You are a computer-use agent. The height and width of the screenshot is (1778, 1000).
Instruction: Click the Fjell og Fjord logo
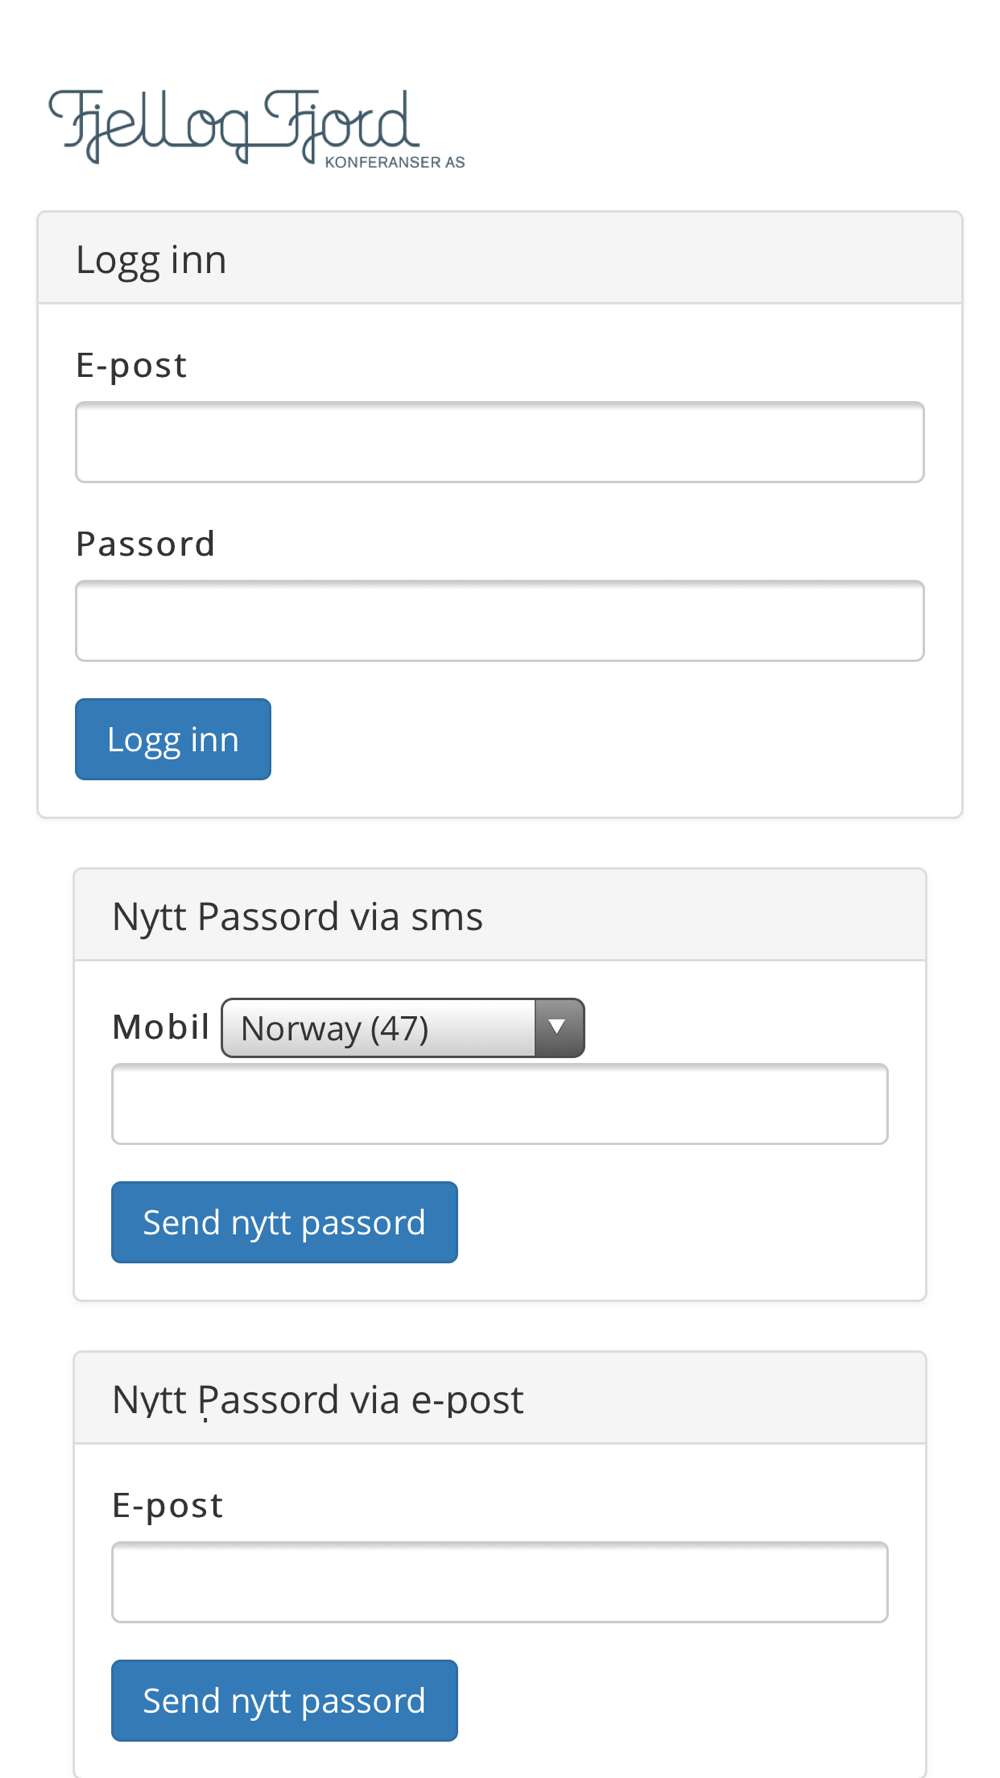257,127
